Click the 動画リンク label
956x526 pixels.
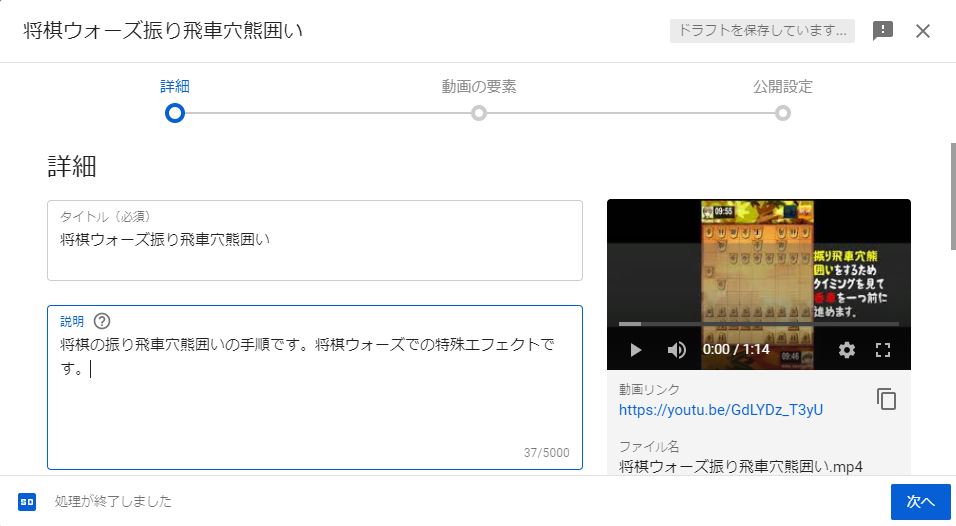point(649,389)
